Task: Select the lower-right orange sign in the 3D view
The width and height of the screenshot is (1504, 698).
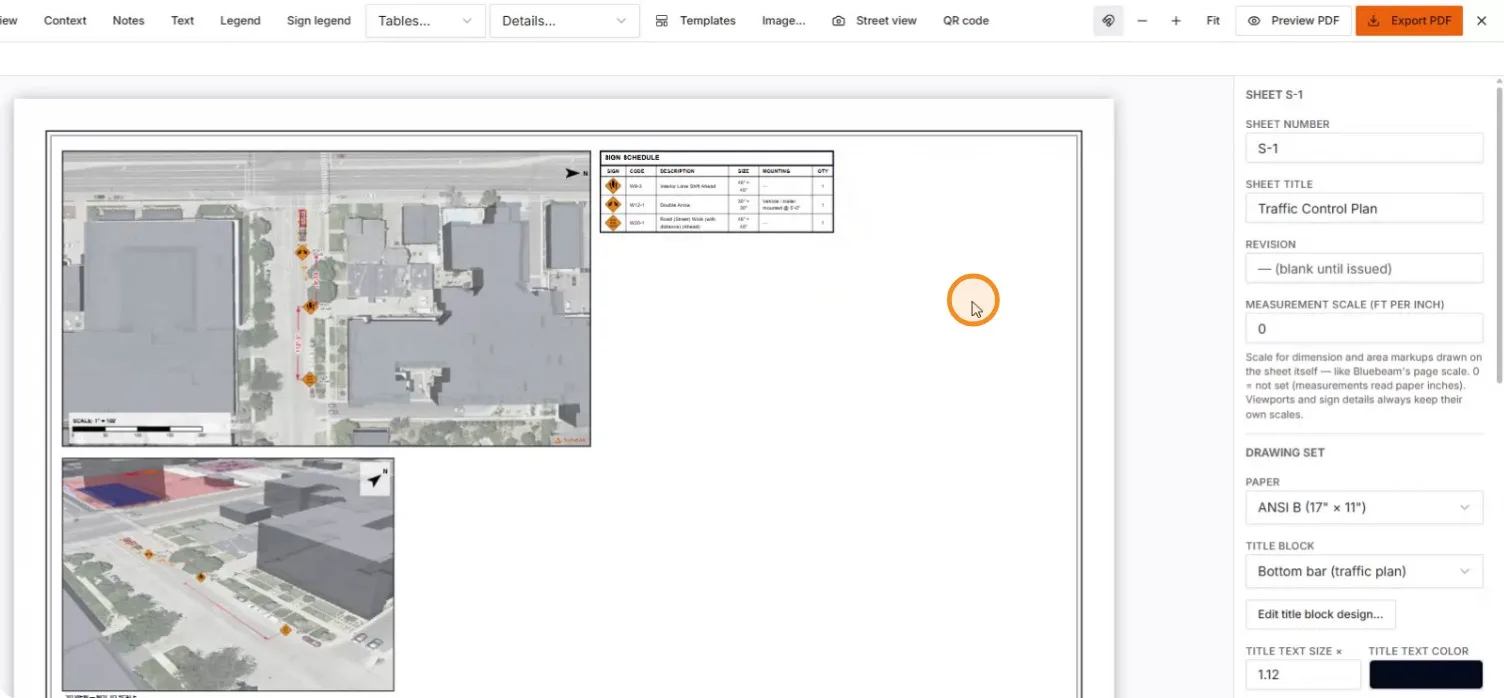Action: click(x=286, y=630)
